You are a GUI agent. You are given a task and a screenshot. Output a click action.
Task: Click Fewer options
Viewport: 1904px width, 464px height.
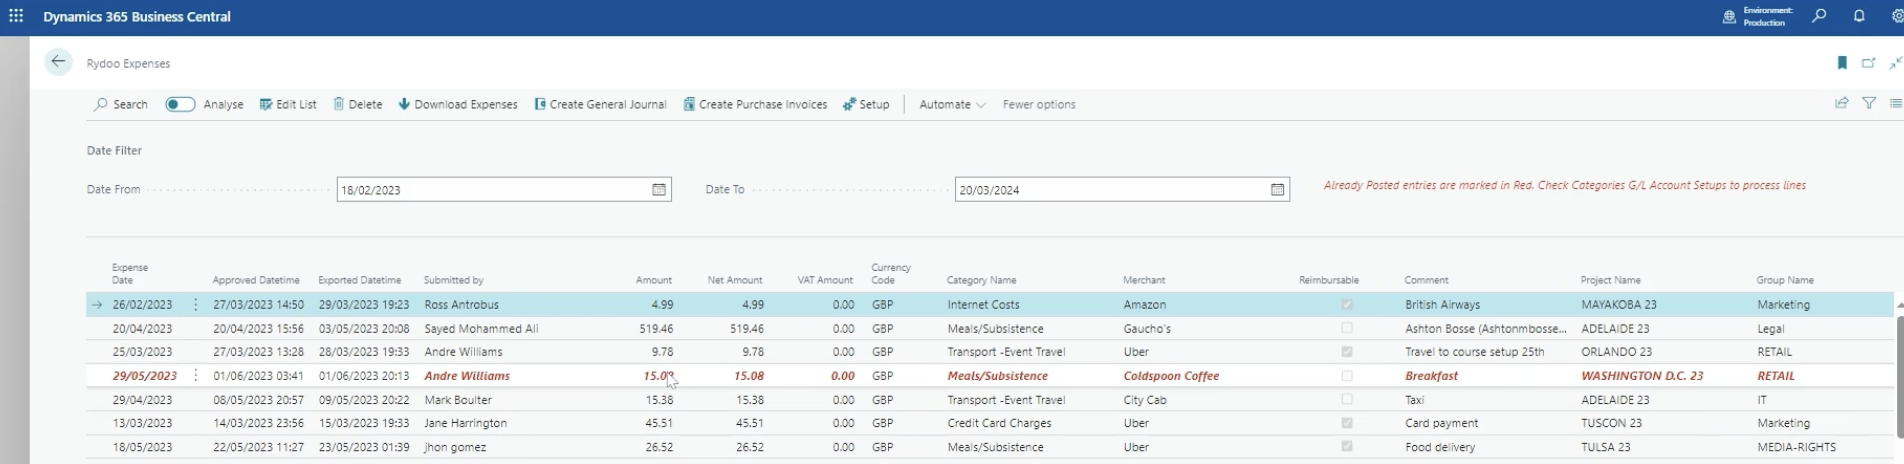[x=1039, y=104]
